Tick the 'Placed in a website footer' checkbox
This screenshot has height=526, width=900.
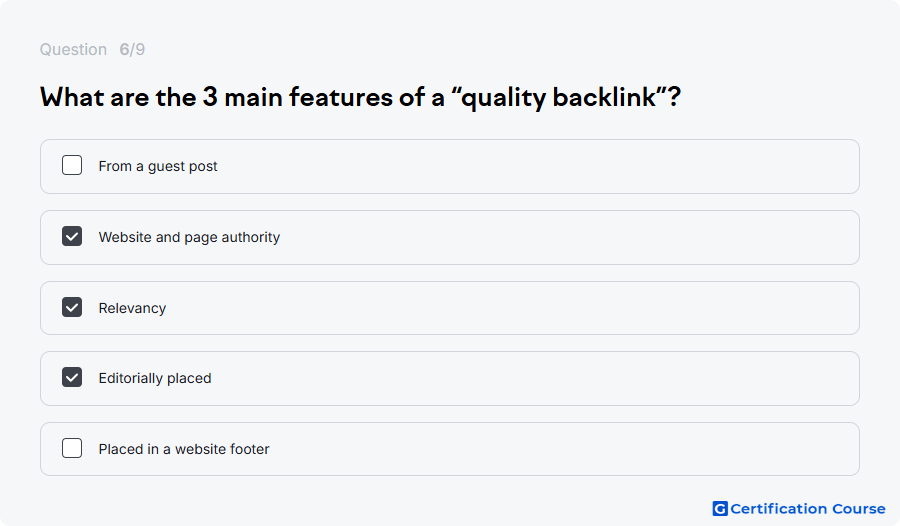click(x=72, y=448)
